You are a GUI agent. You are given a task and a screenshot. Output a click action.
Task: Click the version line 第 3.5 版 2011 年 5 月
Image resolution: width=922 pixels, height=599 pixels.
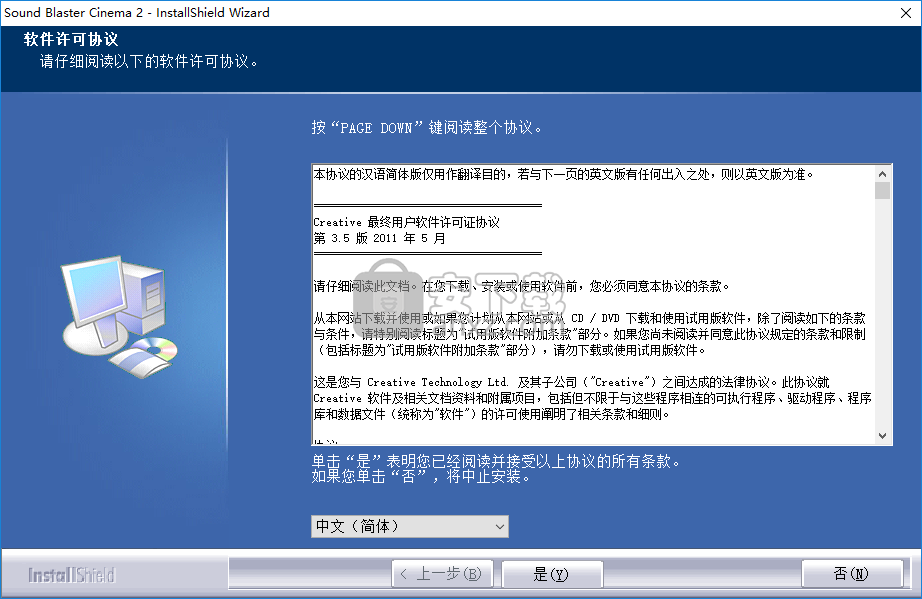tap(379, 238)
